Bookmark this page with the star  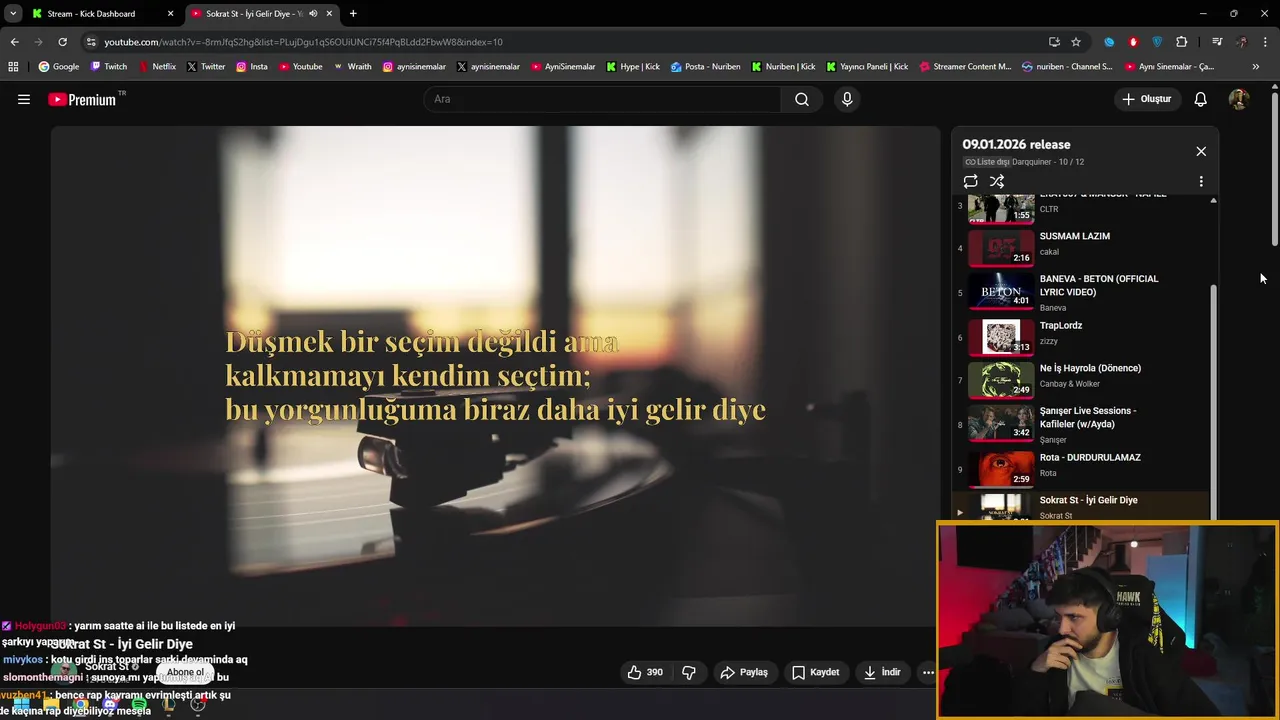coord(1076,42)
